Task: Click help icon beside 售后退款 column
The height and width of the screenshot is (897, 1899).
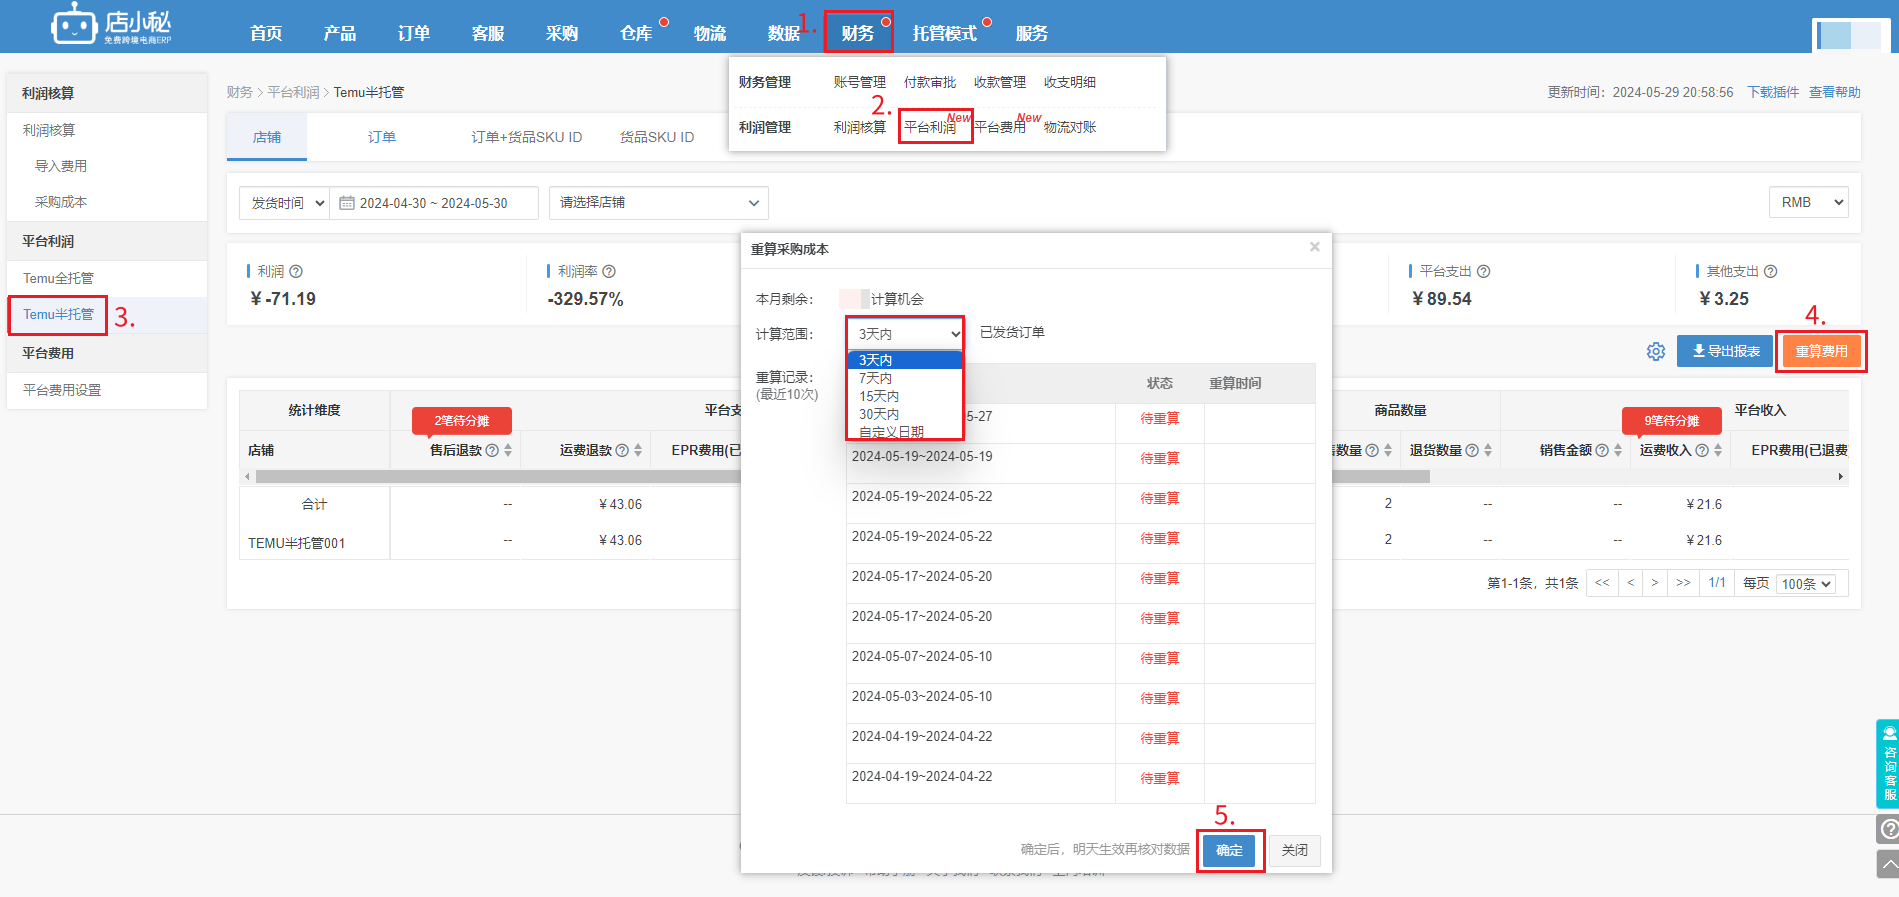Action: (x=492, y=450)
